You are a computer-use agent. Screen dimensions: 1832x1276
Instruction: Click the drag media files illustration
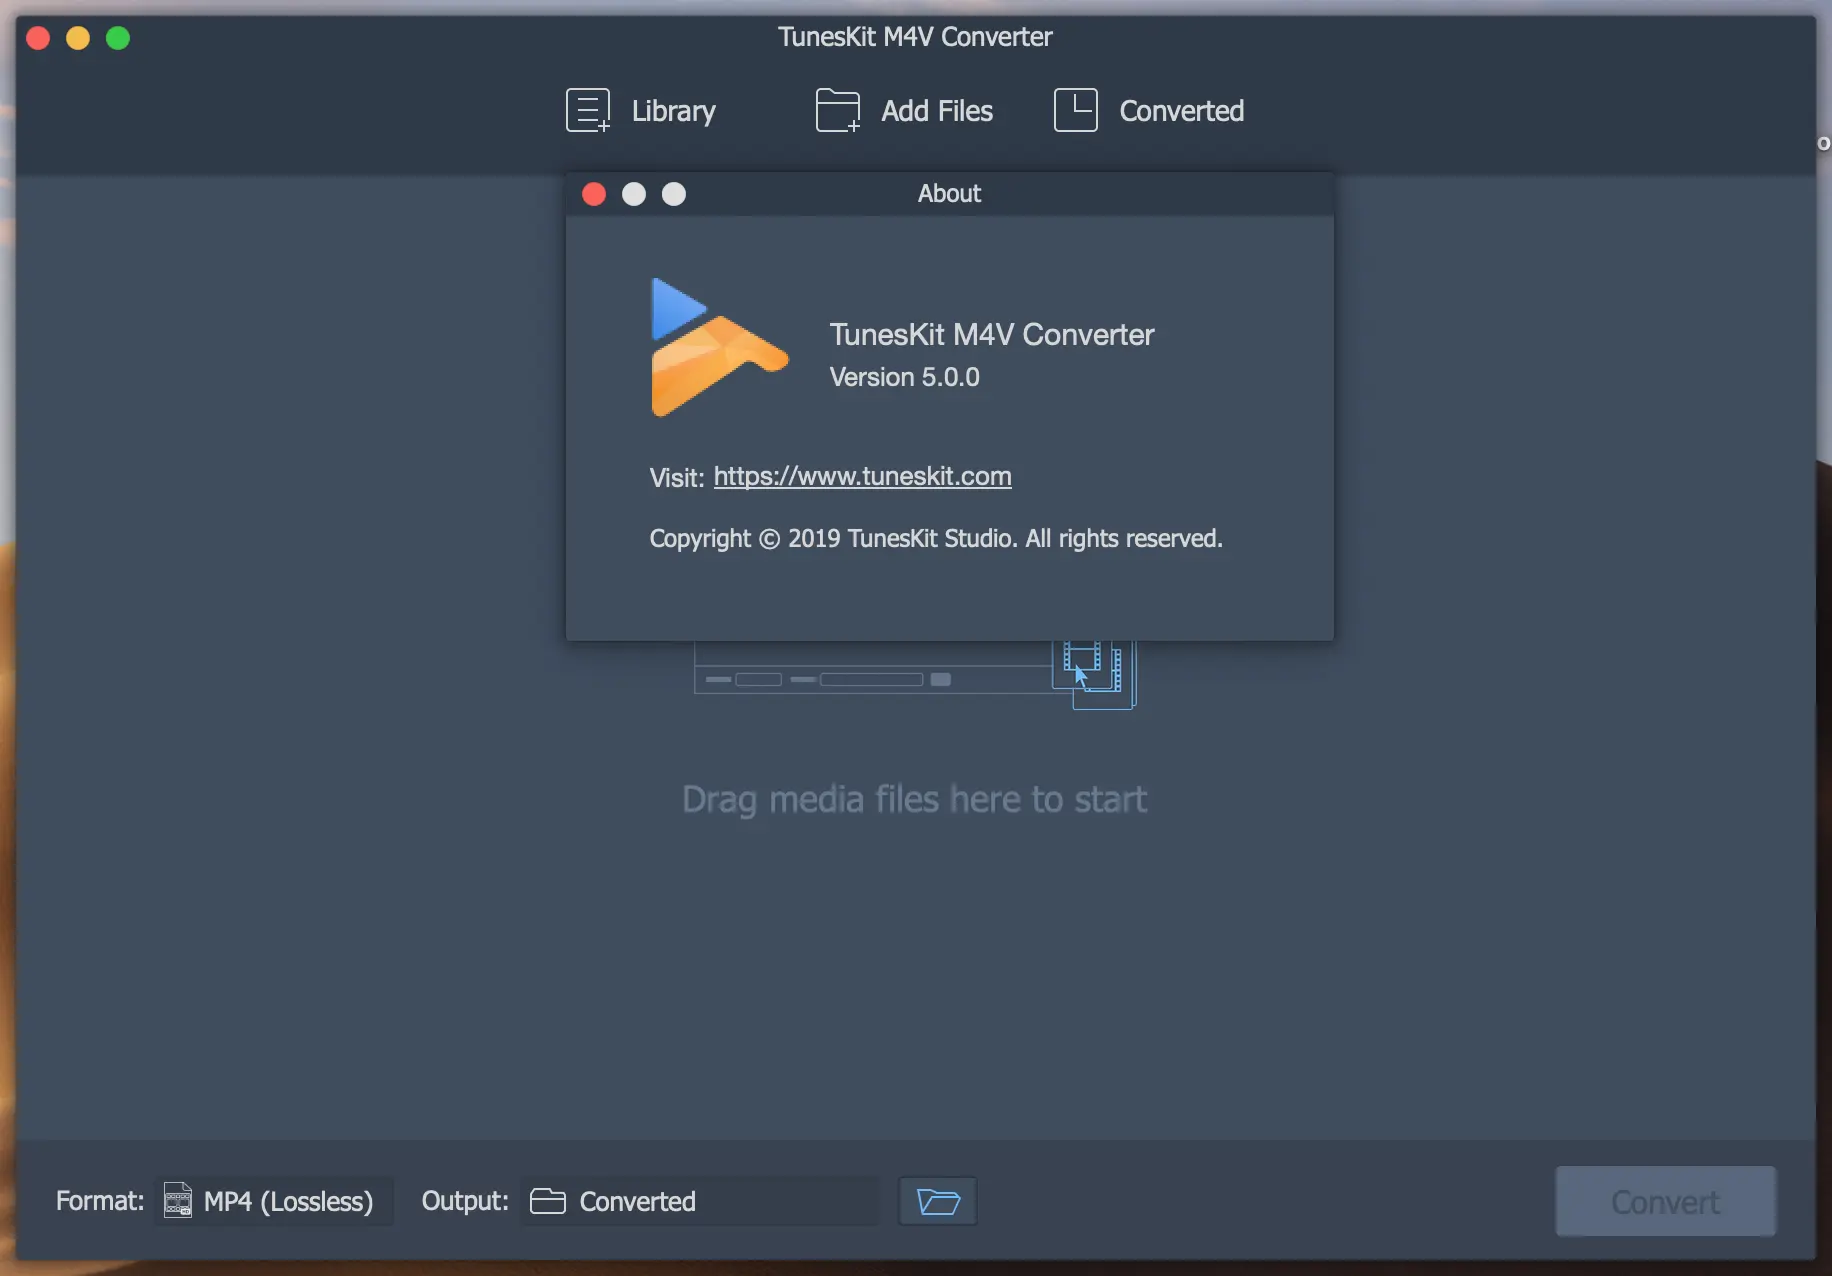915,675
